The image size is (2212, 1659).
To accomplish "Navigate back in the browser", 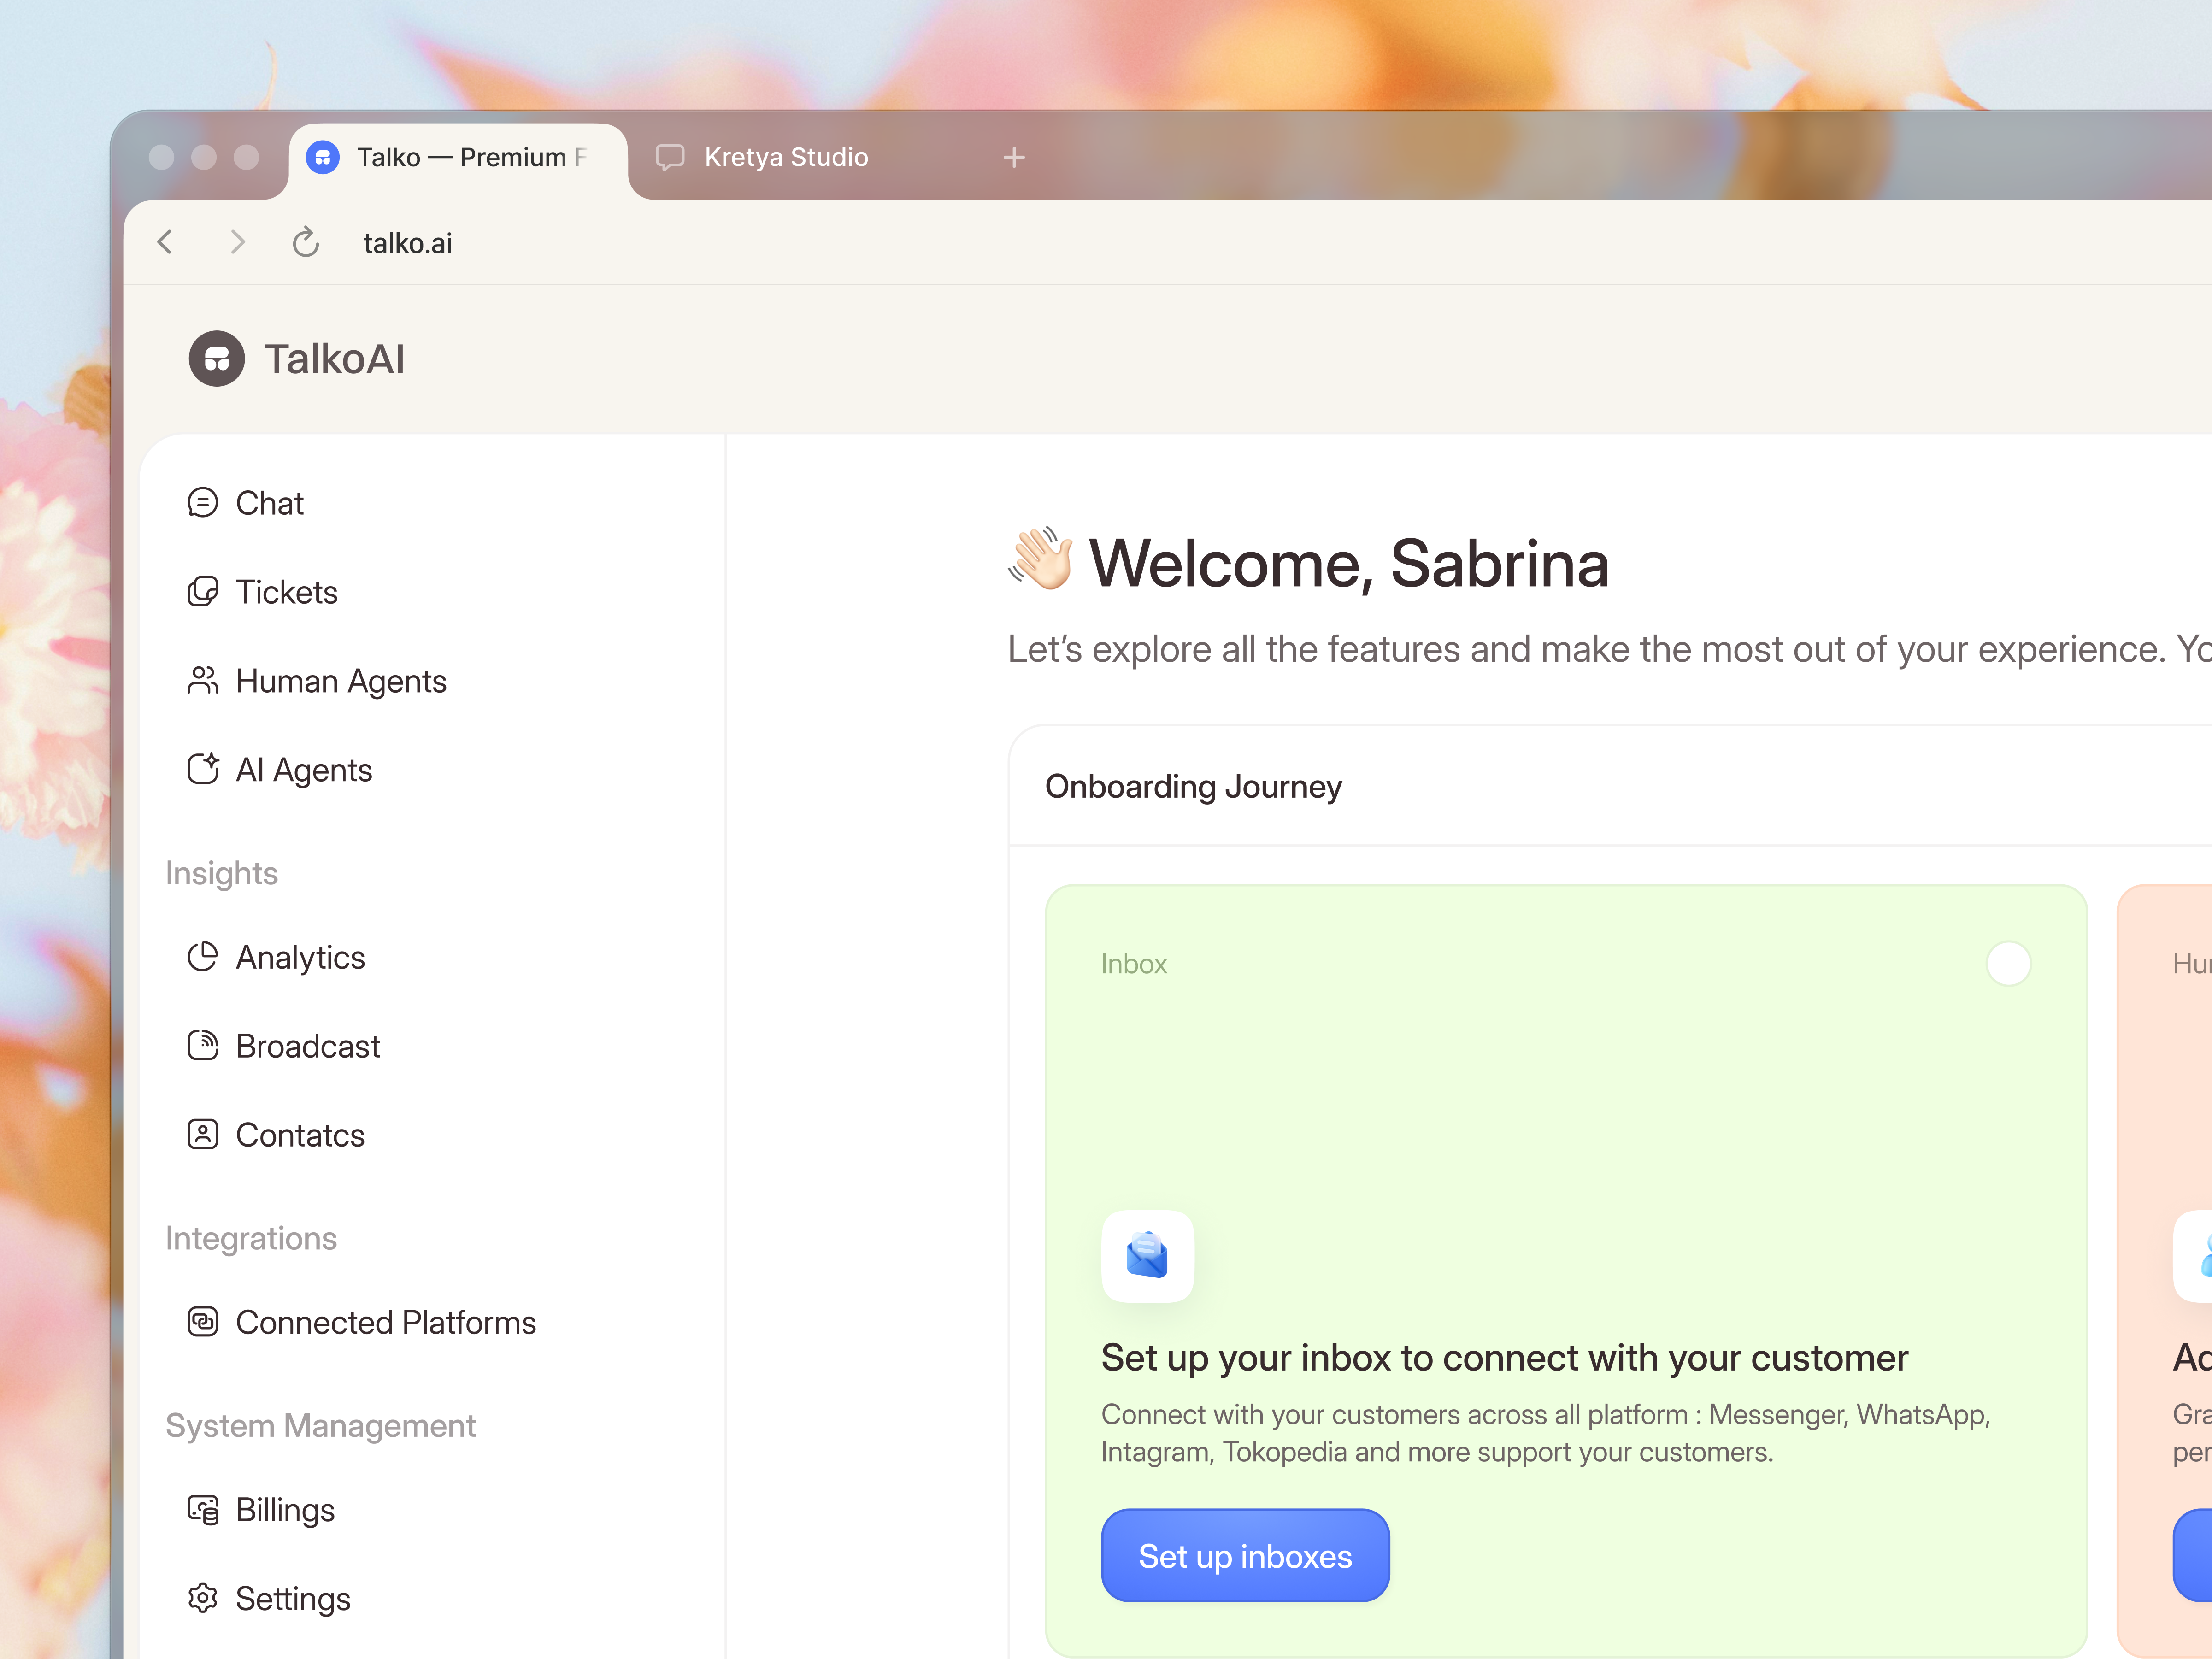I will [166, 242].
